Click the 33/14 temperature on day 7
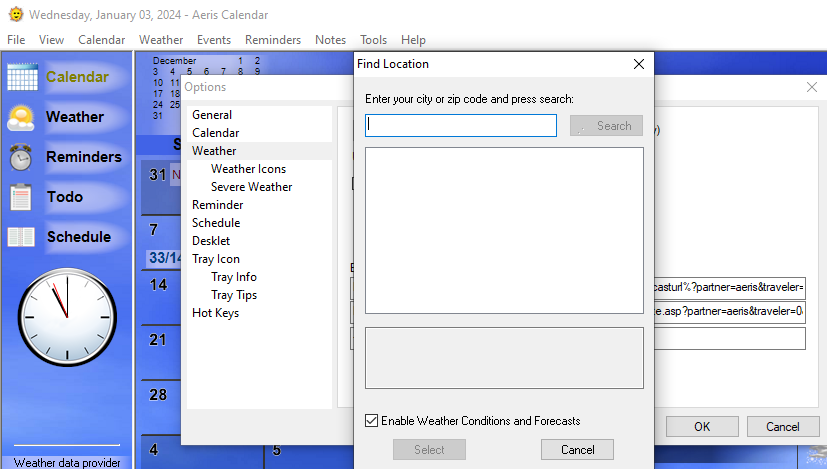Viewport: 827px width, 469px height. 164,258
